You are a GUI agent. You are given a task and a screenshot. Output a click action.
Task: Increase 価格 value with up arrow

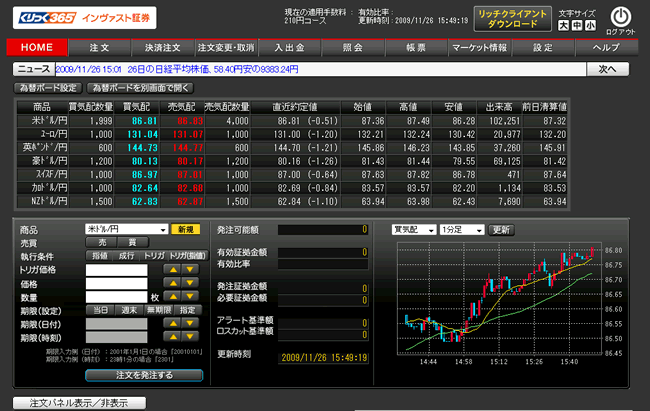point(173,283)
